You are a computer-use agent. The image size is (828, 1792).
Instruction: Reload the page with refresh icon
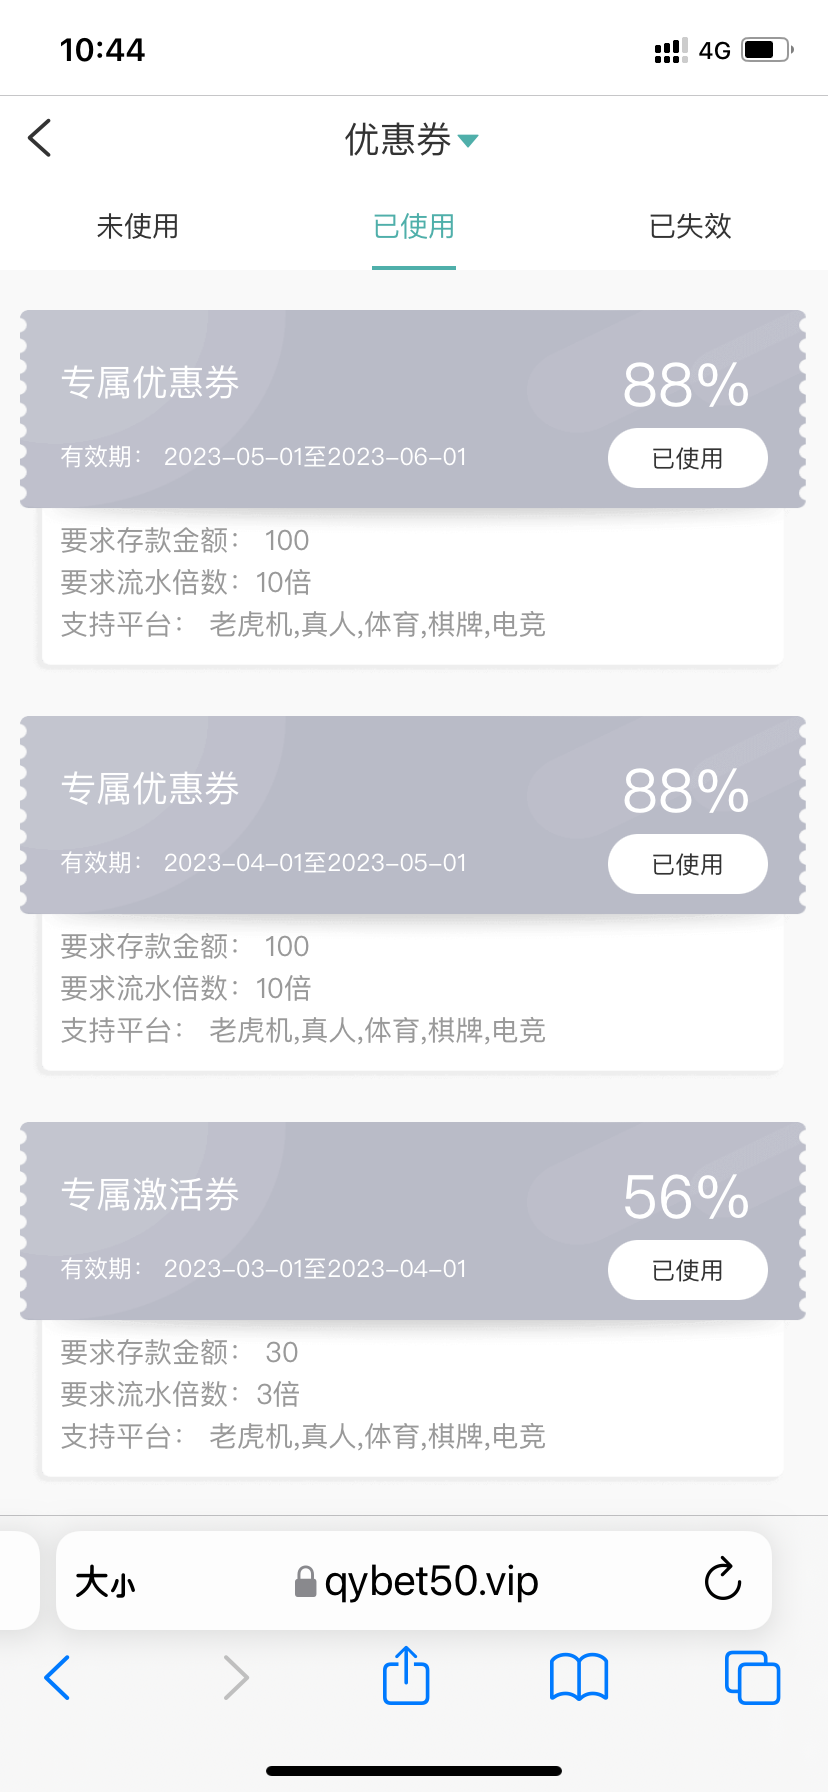pos(722,1581)
